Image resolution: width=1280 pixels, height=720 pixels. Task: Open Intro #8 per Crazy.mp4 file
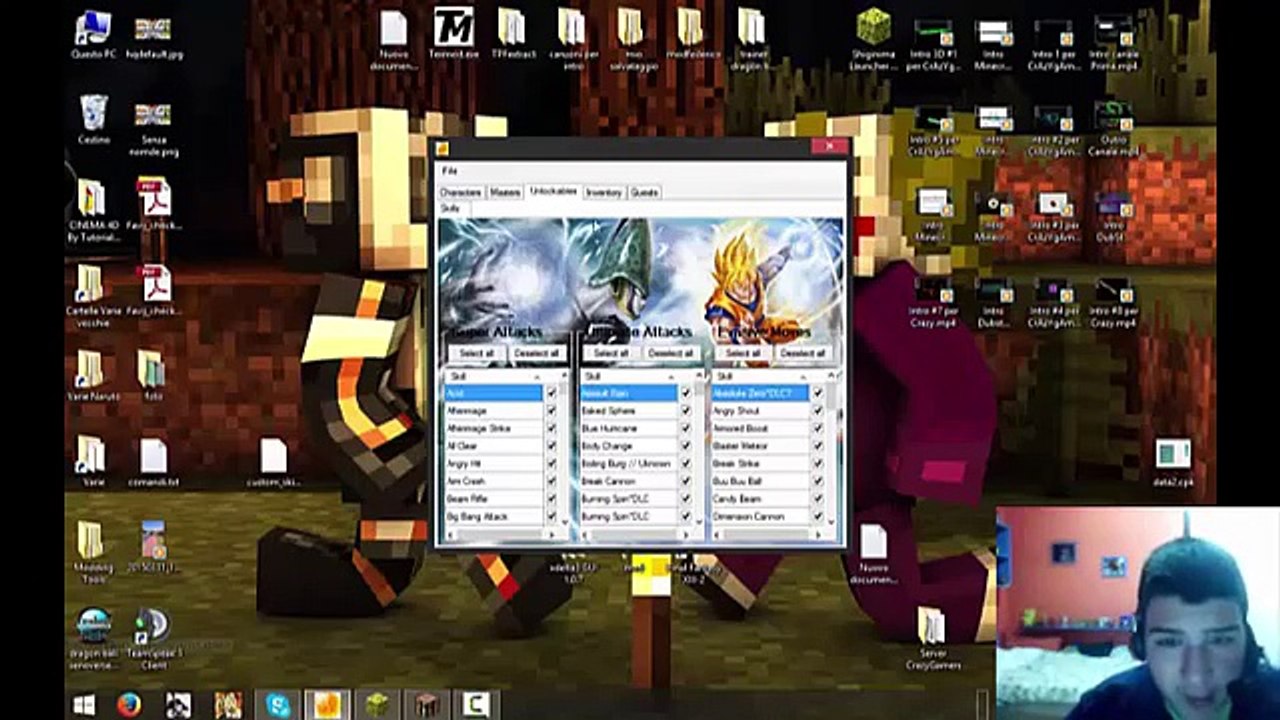[x=1113, y=303]
